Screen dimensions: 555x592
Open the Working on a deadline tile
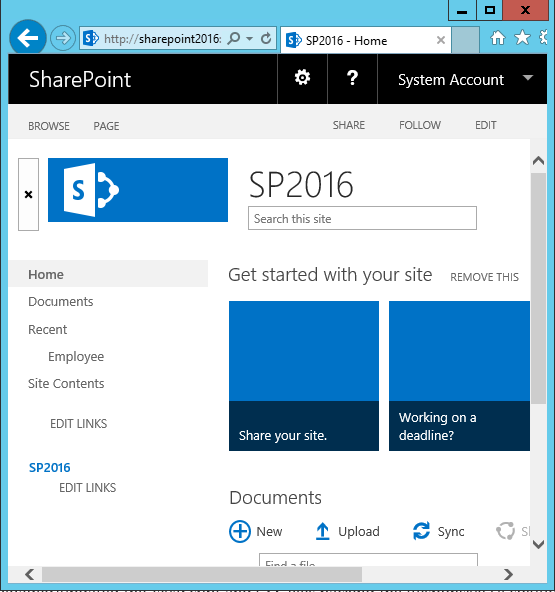pos(459,376)
